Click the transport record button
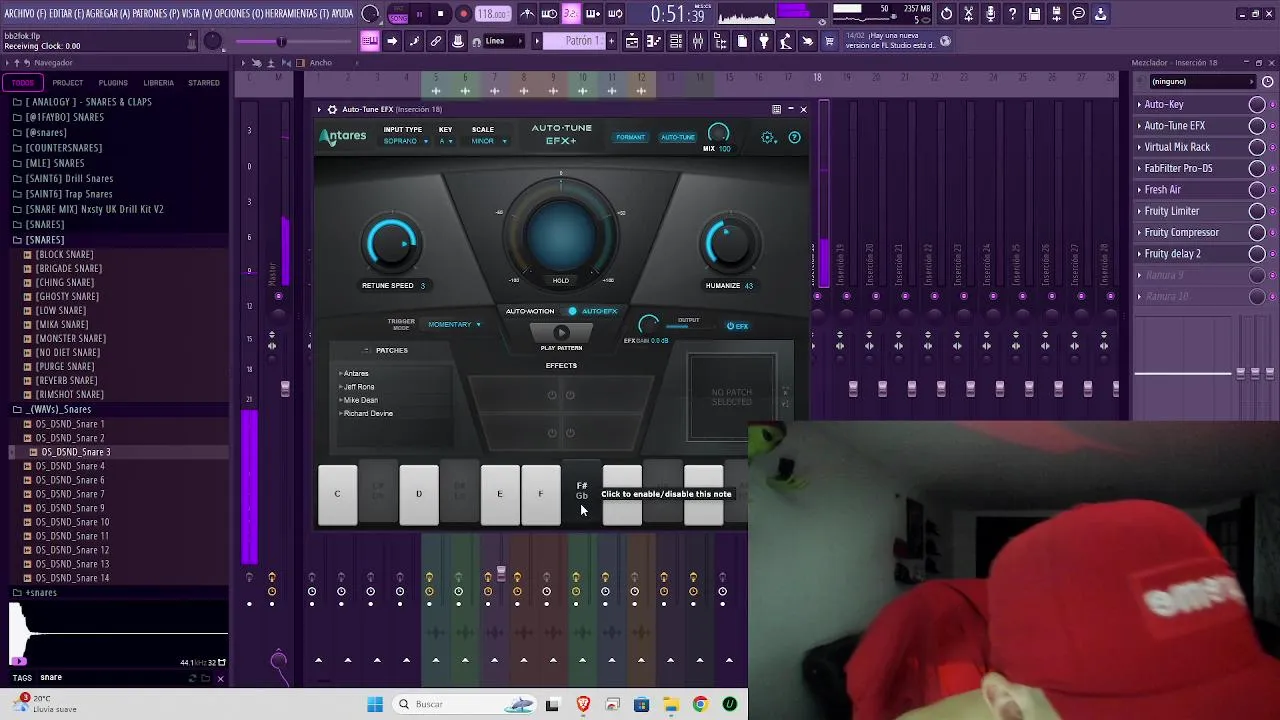The image size is (1280, 720). coord(463,14)
